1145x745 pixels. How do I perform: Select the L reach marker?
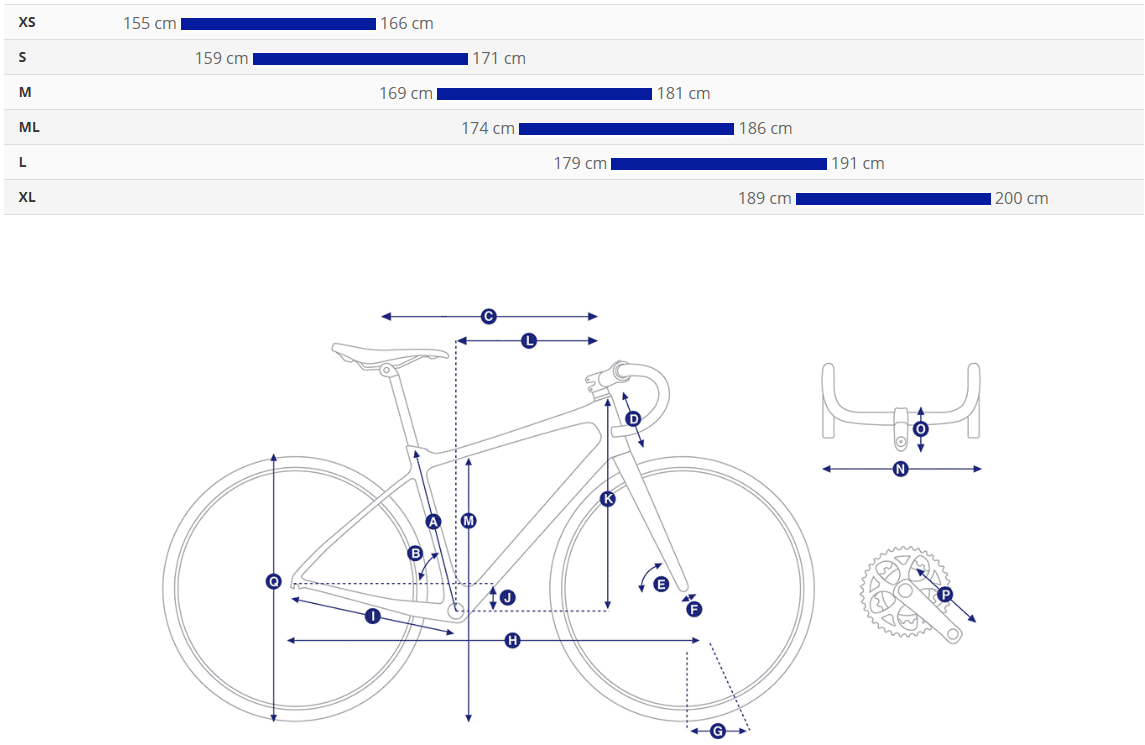pos(529,341)
